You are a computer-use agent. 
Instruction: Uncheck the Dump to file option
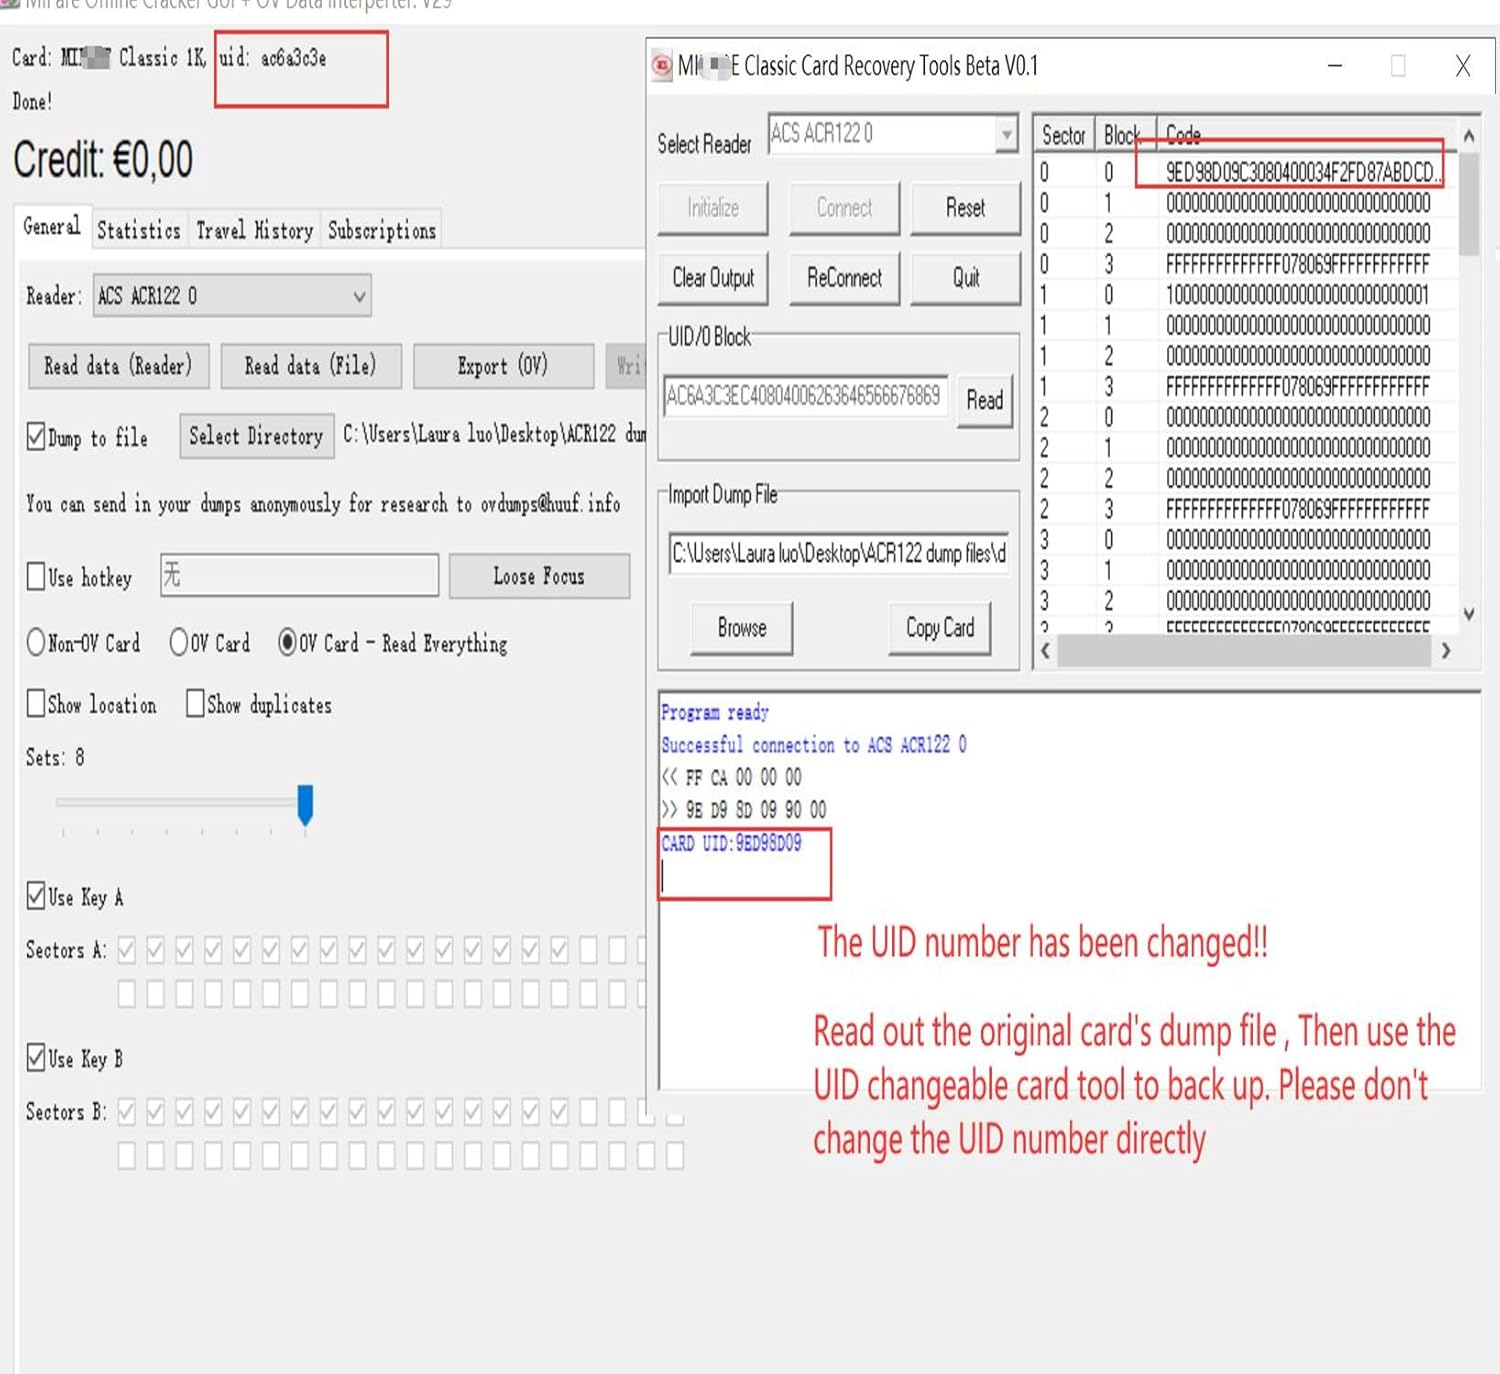click(x=36, y=437)
